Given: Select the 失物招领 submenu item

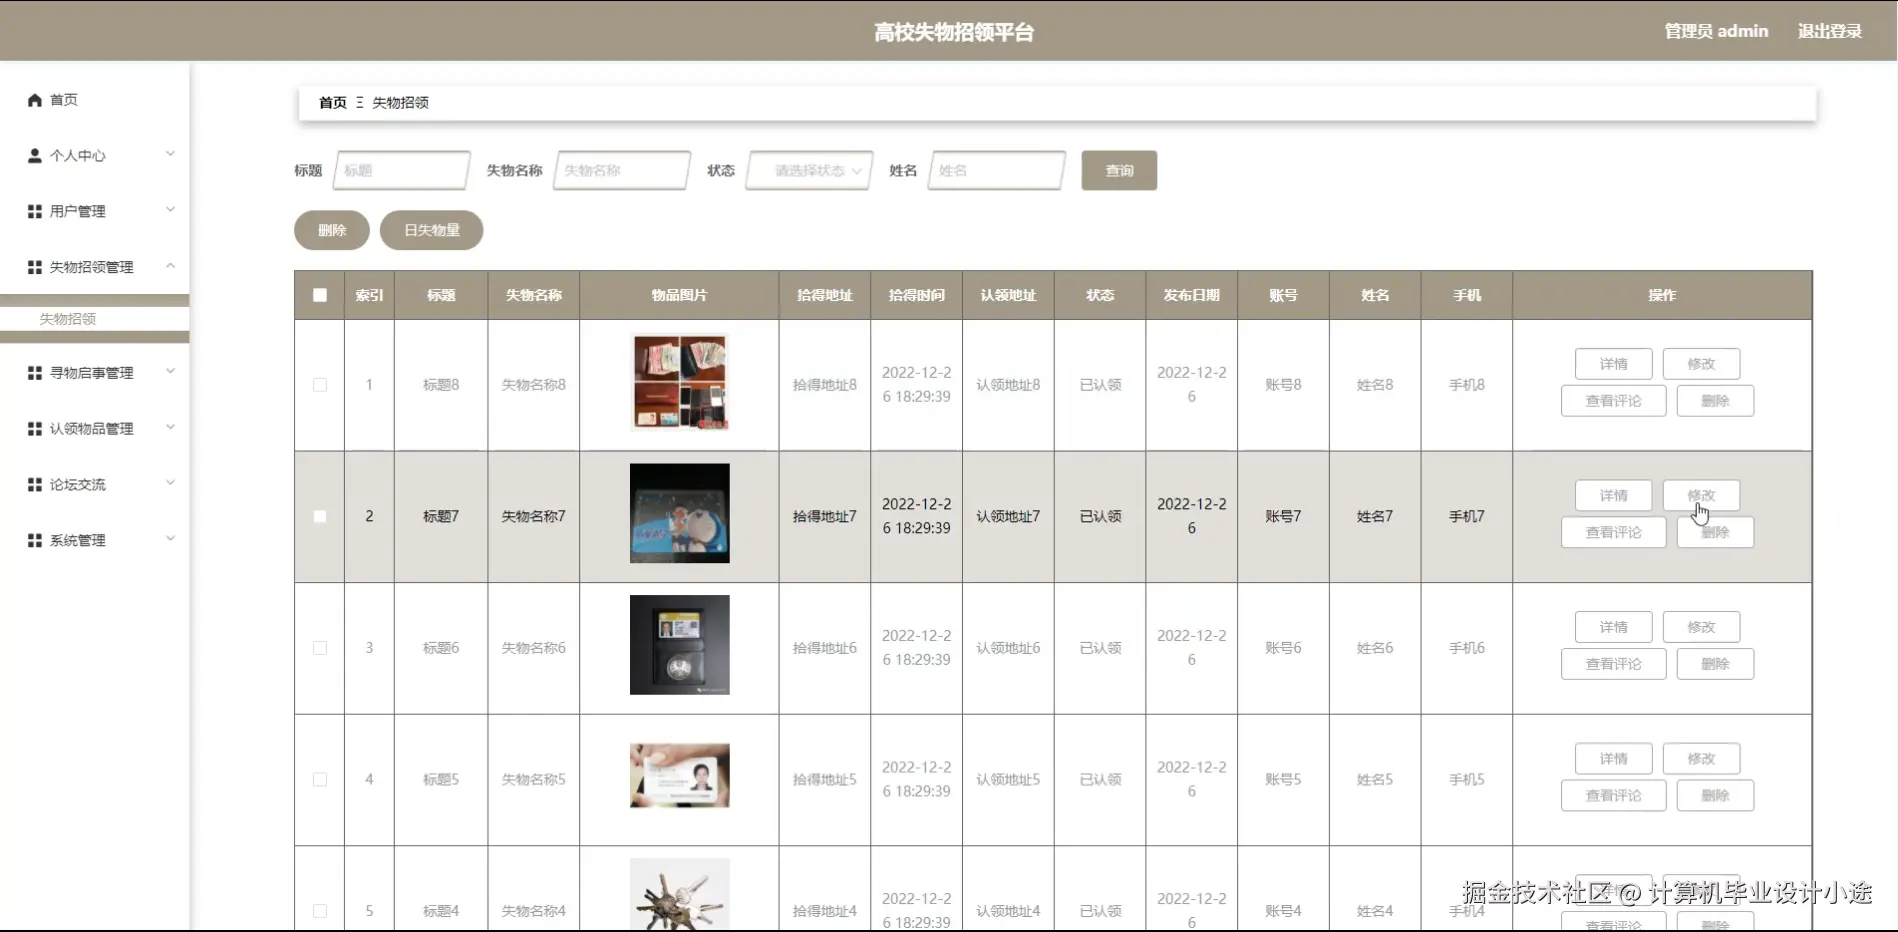Looking at the screenshot, I should pyautogui.click(x=95, y=319).
